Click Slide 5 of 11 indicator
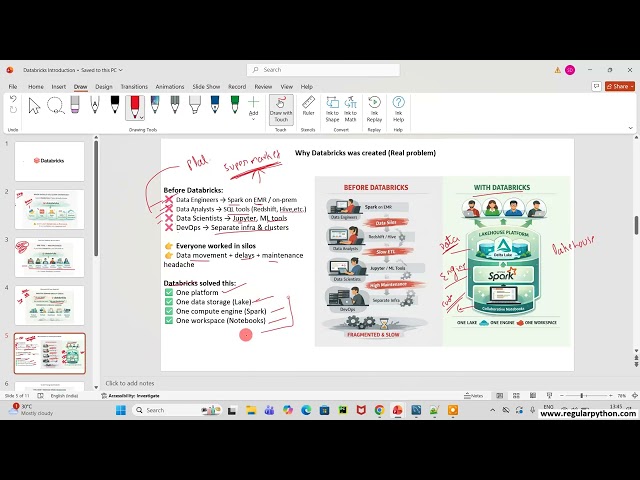 (17, 396)
